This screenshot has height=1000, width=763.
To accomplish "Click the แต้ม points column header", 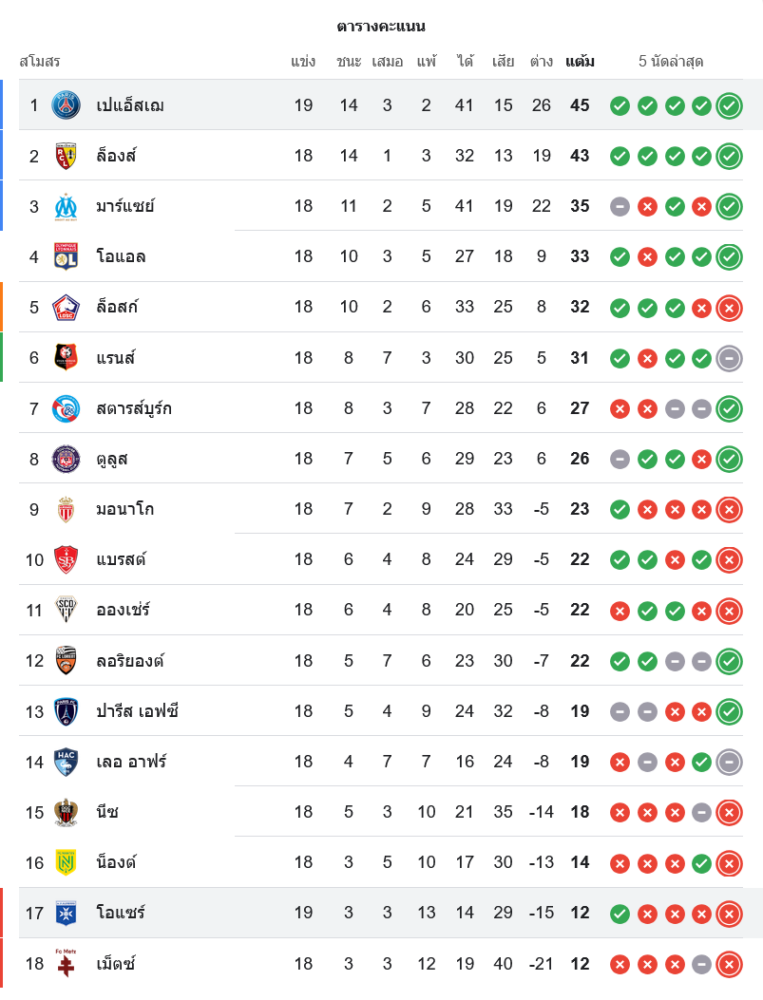I will [580, 62].
